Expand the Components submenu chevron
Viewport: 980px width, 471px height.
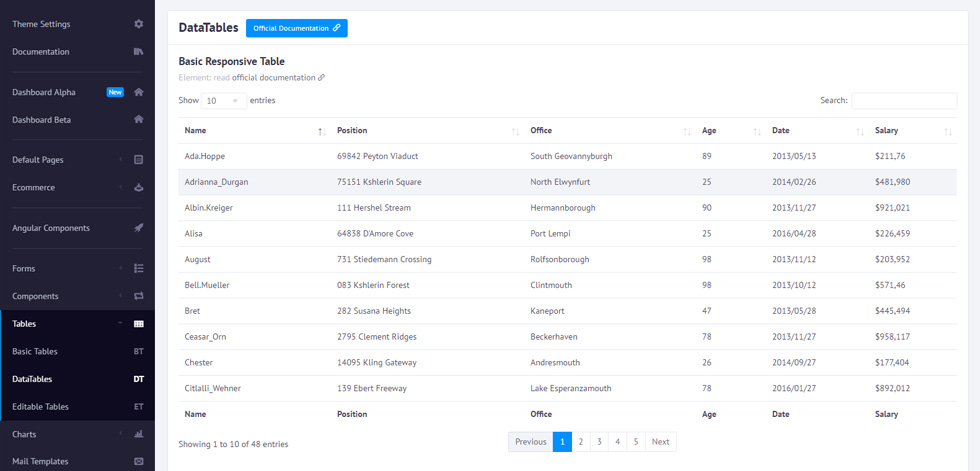tap(121, 296)
